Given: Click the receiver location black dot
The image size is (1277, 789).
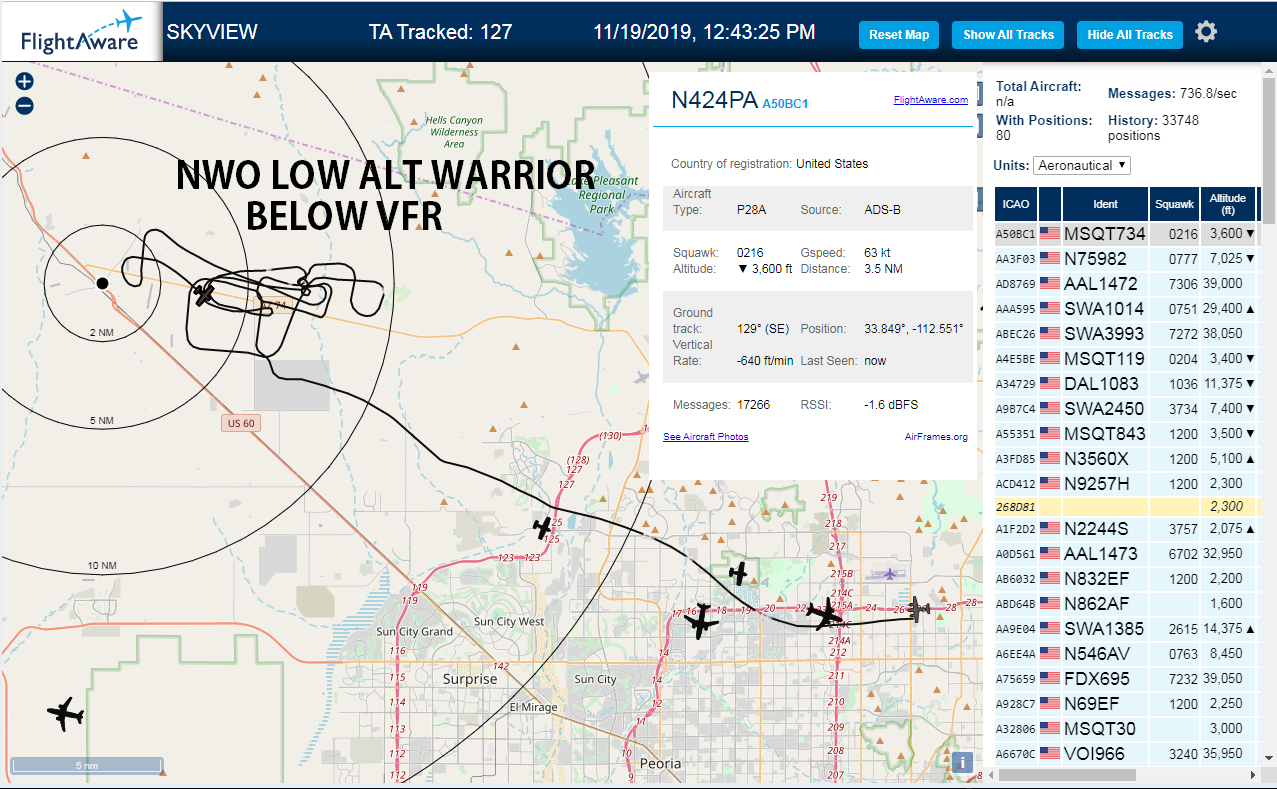Looking at the screenshot, I should (102, 283).
